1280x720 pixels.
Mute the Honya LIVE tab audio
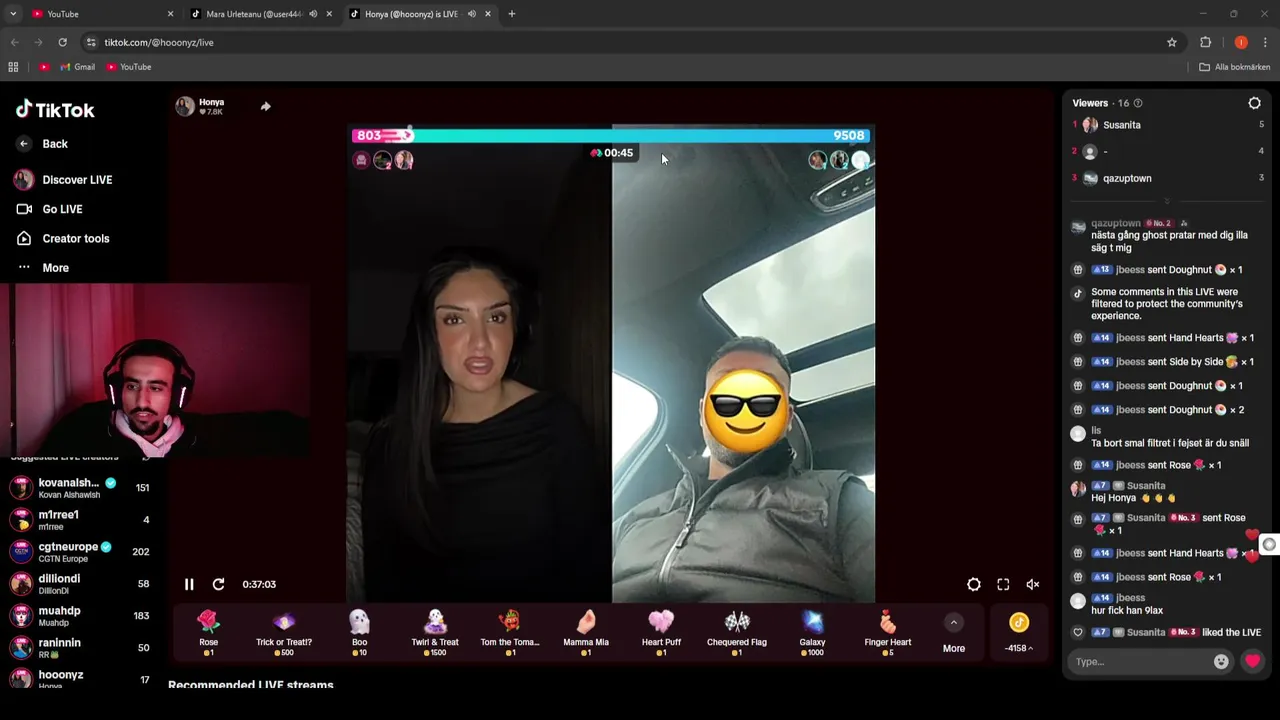[471, 14]
